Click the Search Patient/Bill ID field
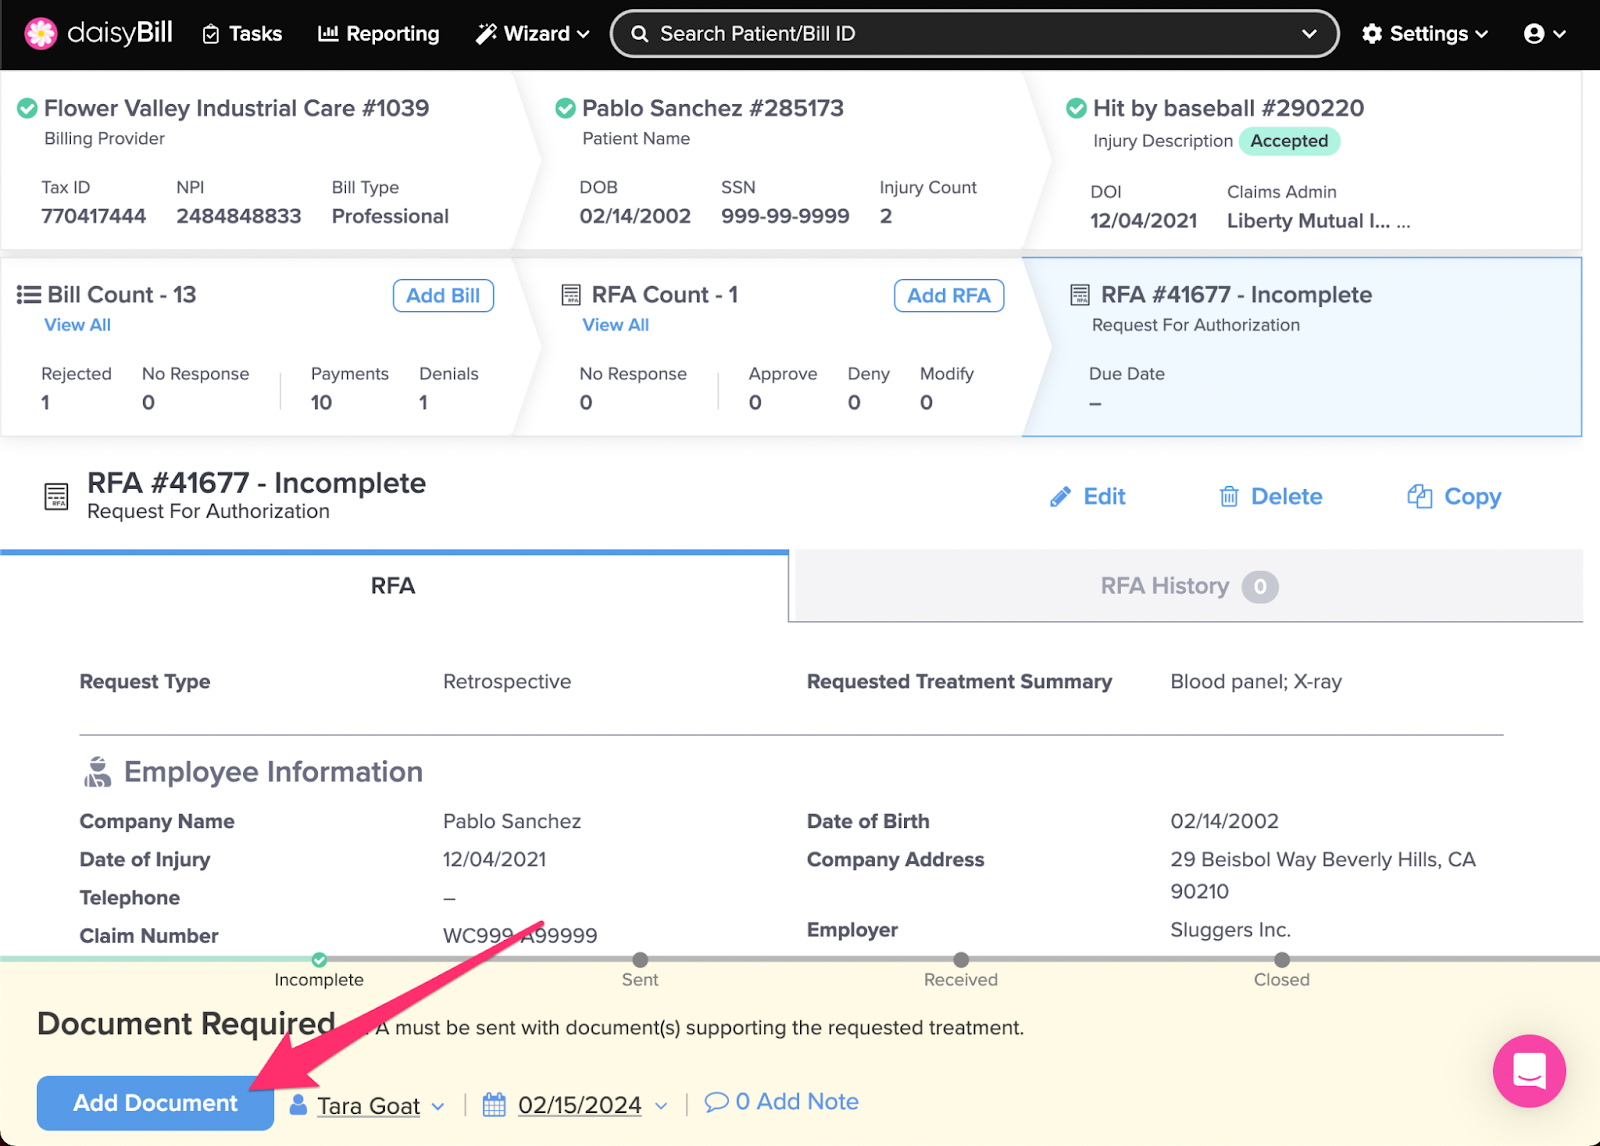This screenshot has height=1146, width=1600. (x=974, y=34)
